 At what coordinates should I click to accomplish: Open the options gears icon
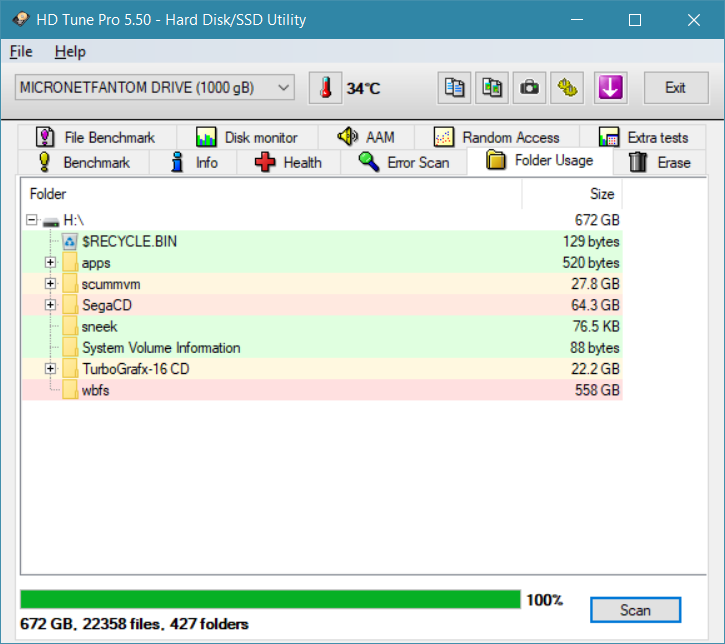pos(567,88)
